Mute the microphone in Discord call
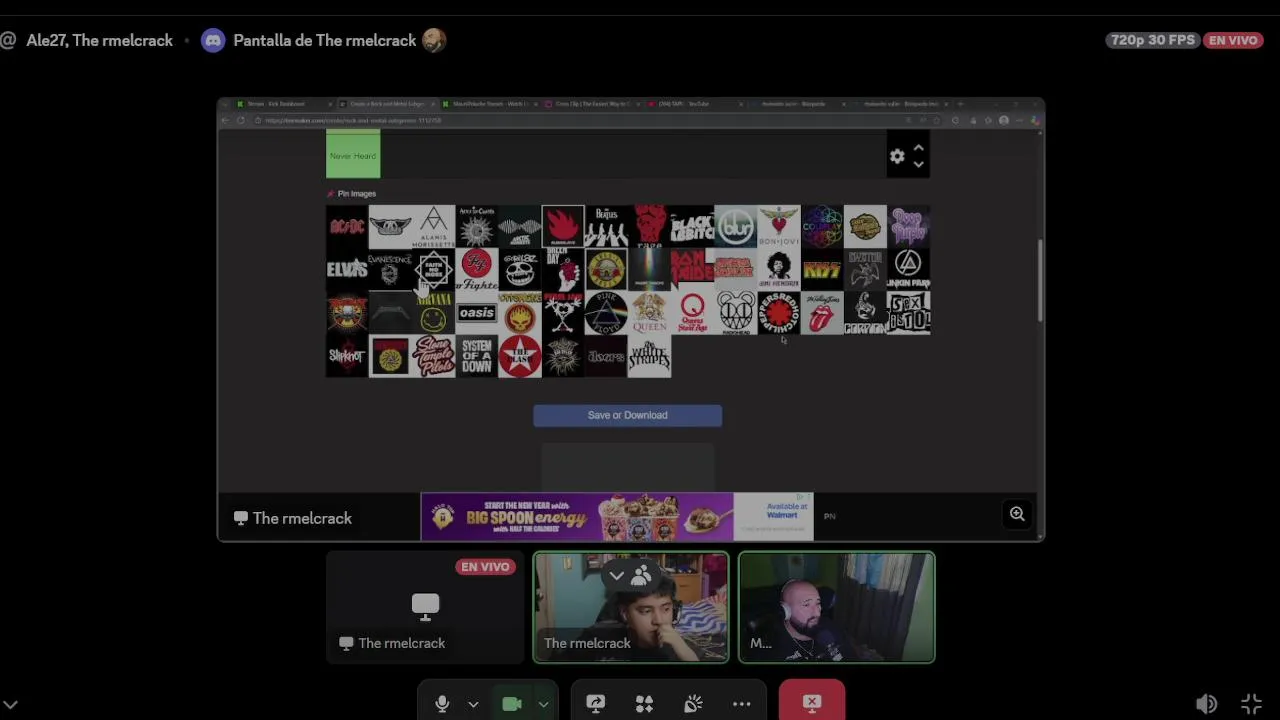This screenshot has height=720, width=1280. (x=442, y=704)
